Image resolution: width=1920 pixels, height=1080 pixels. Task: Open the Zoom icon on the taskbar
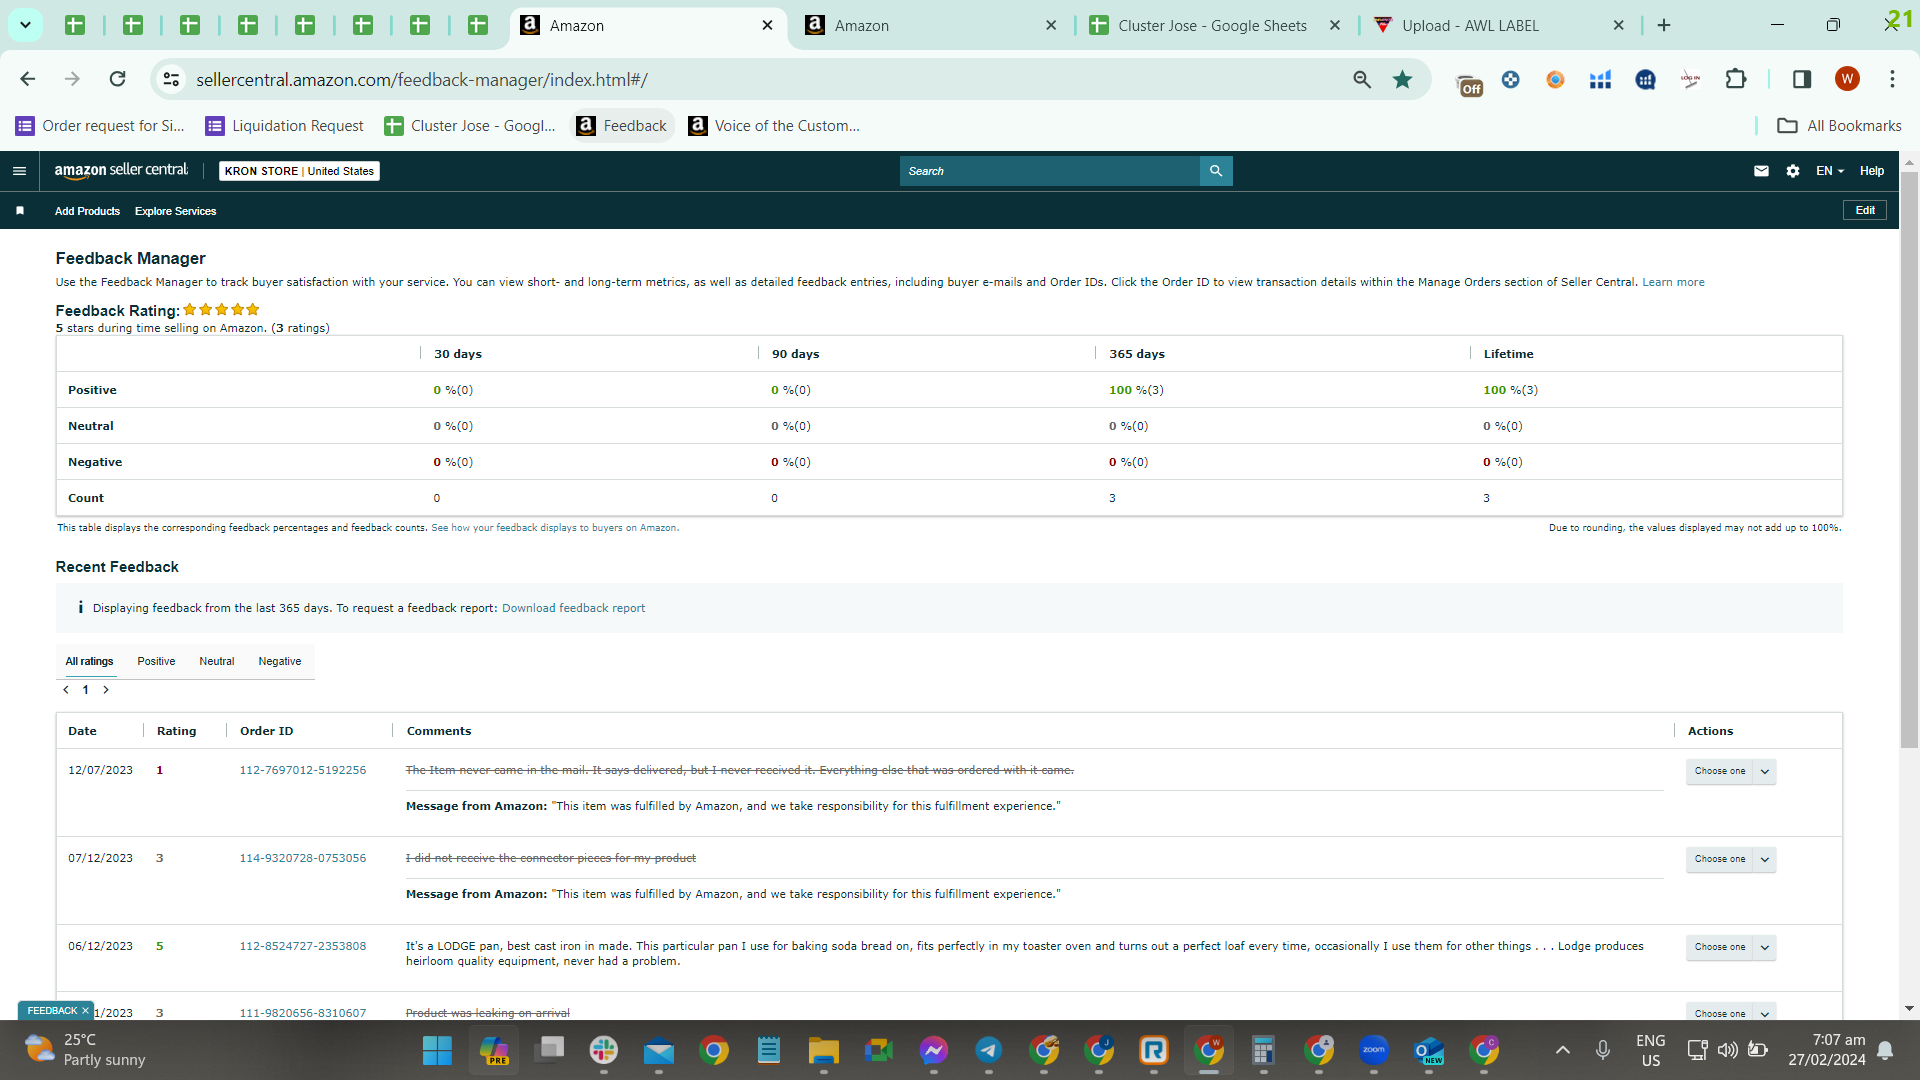[1374, 1050]
